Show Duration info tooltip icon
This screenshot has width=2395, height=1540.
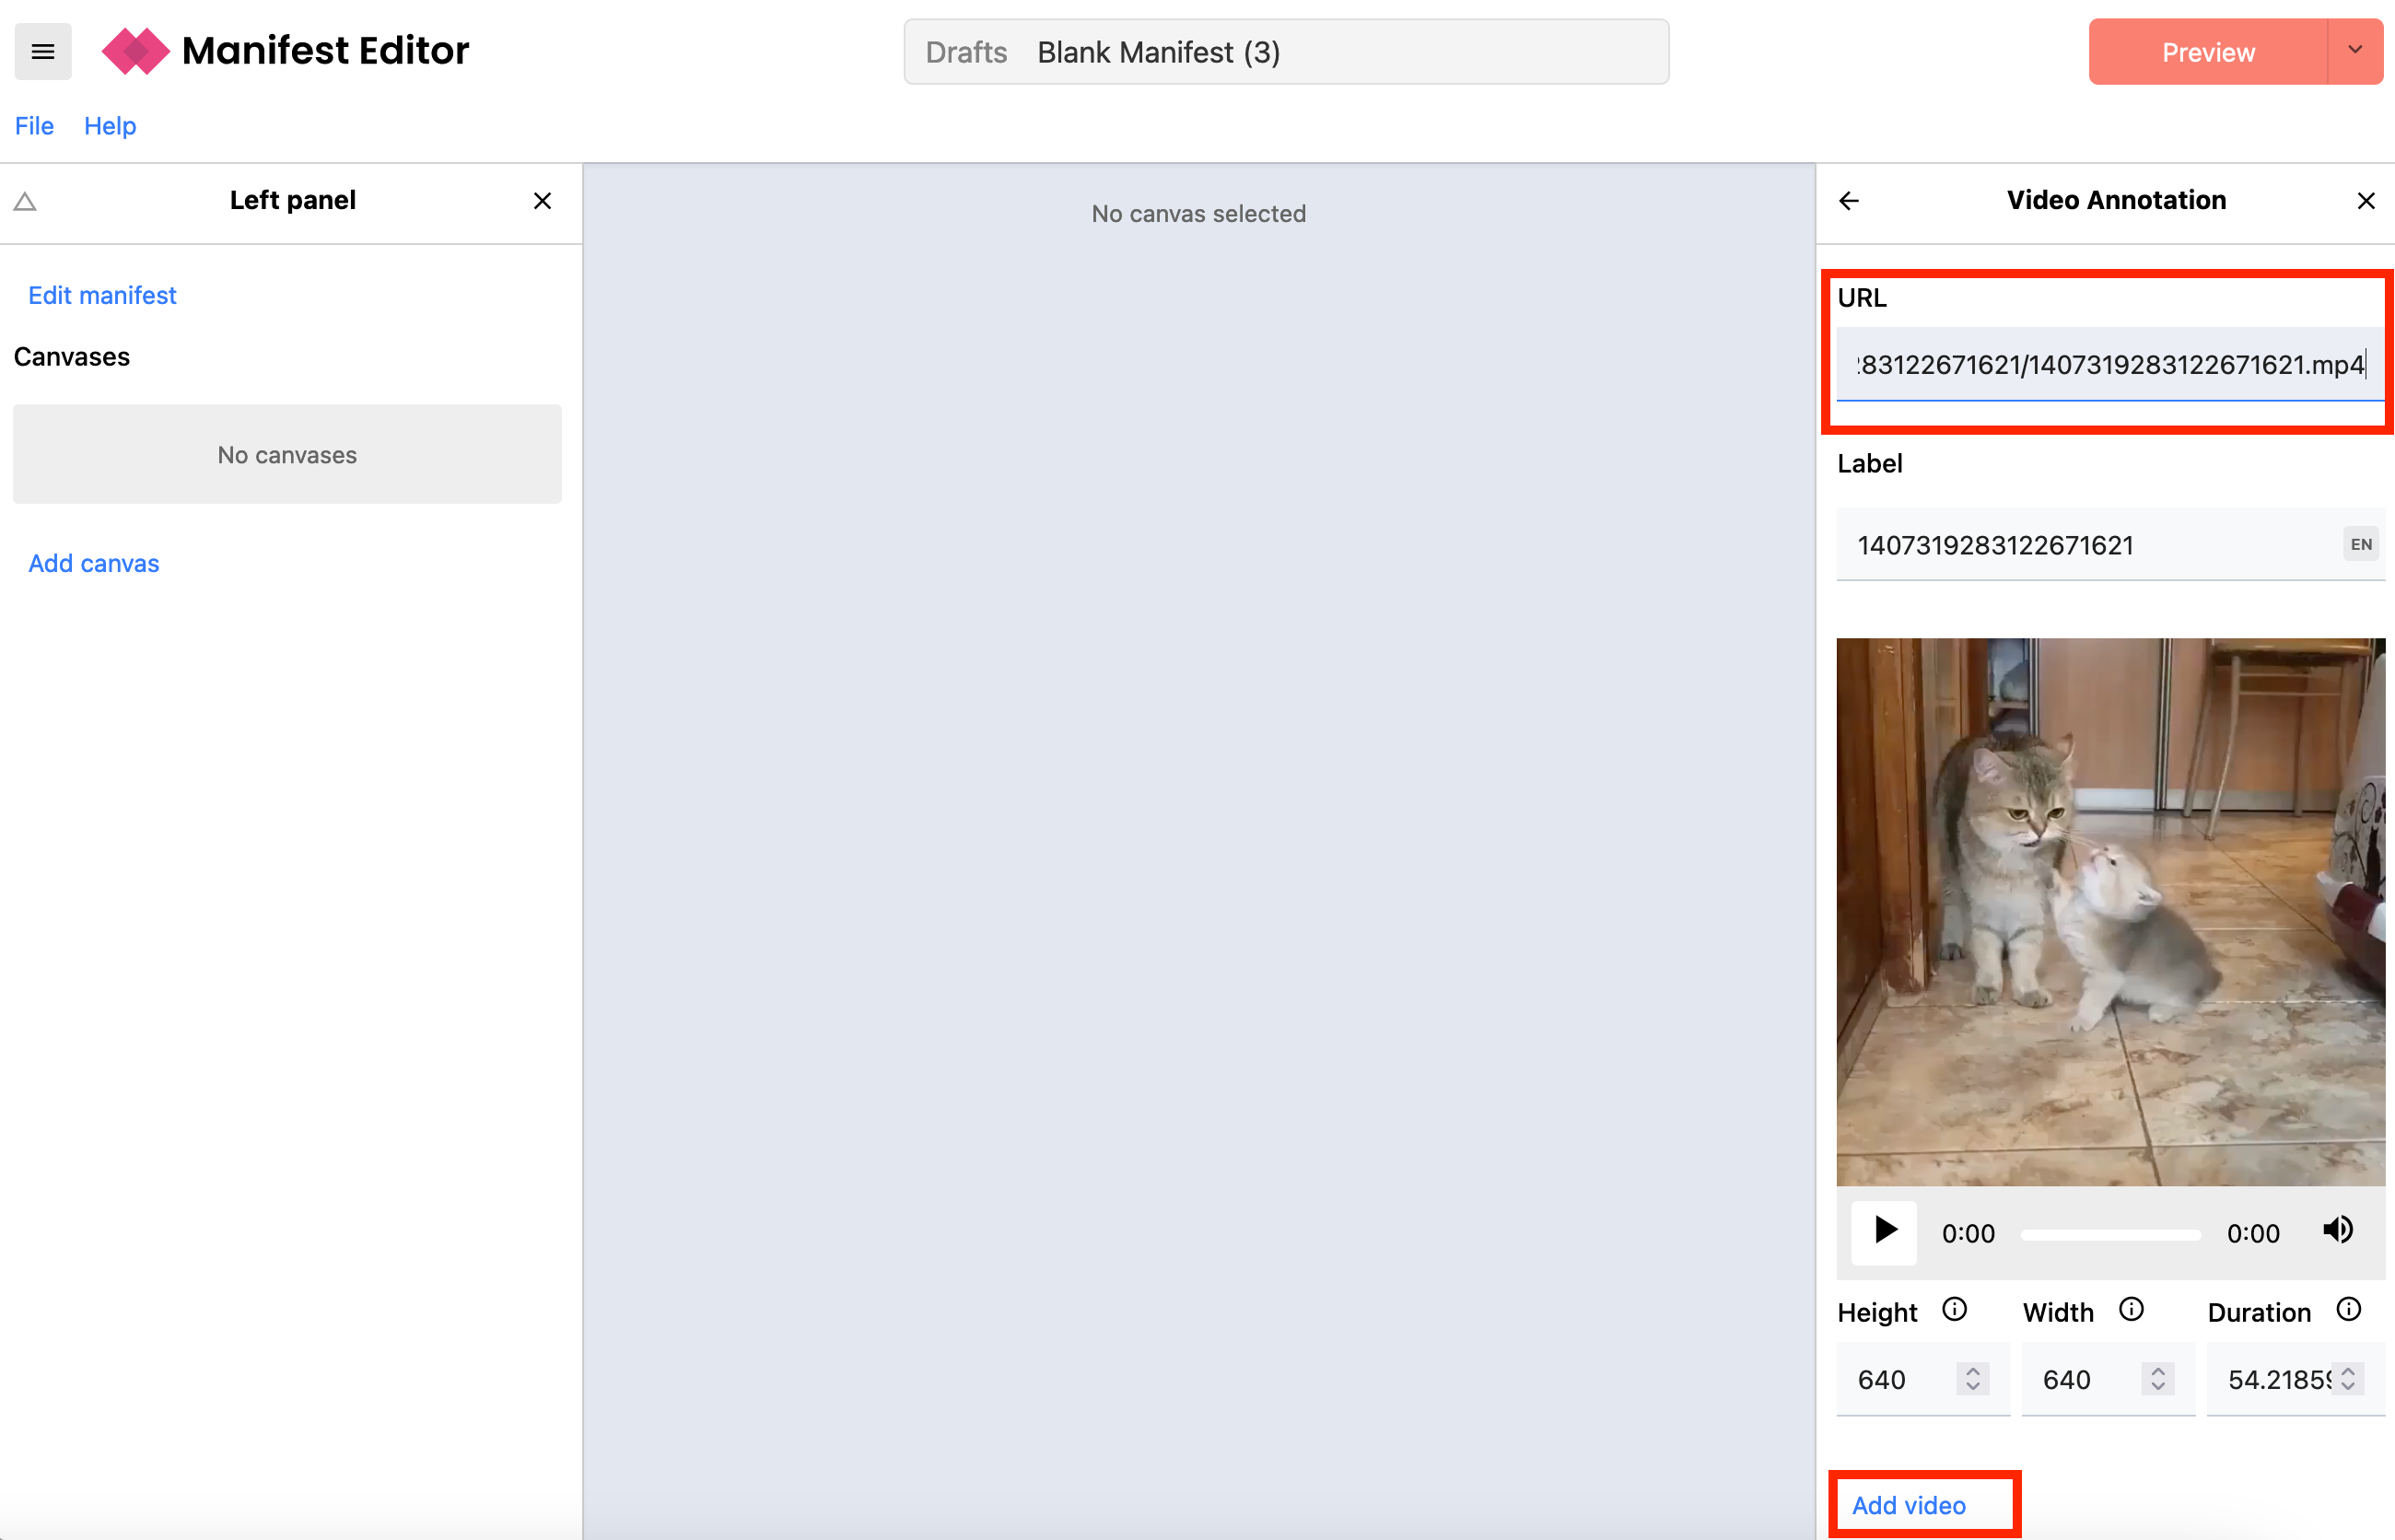[x=2349, y=1310]
